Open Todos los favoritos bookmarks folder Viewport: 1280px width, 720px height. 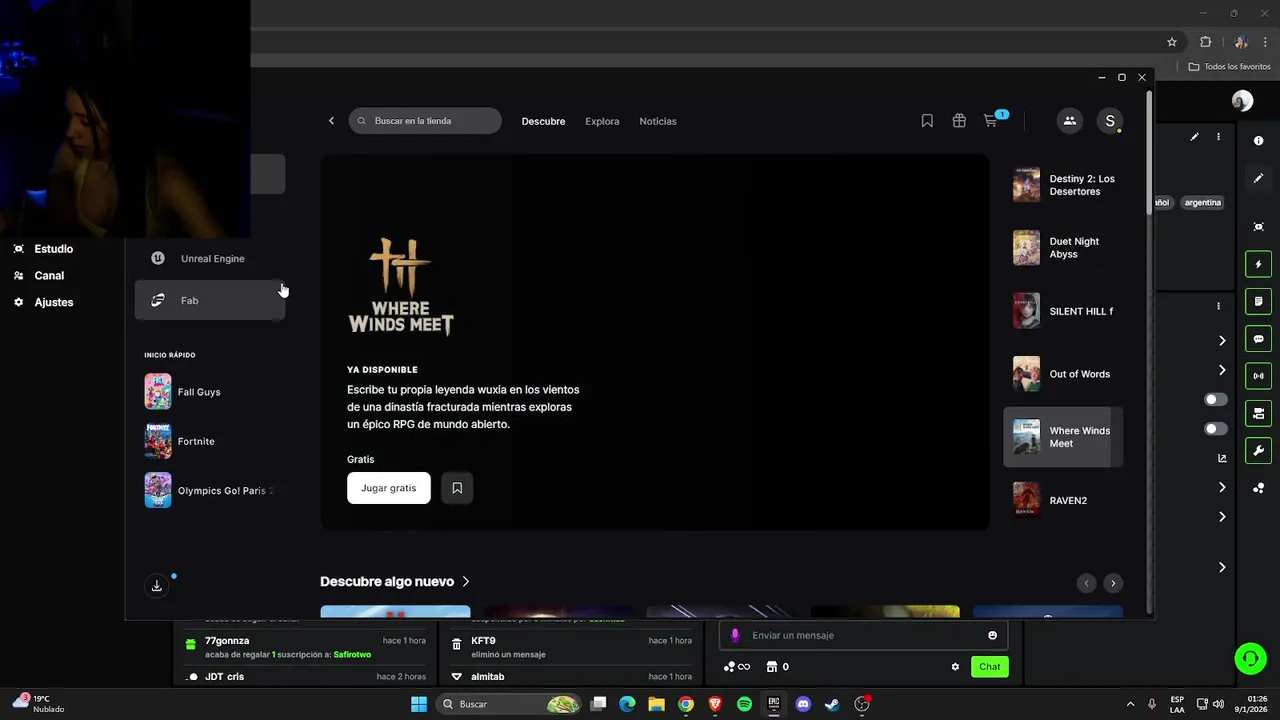[x=1229, y=67]
